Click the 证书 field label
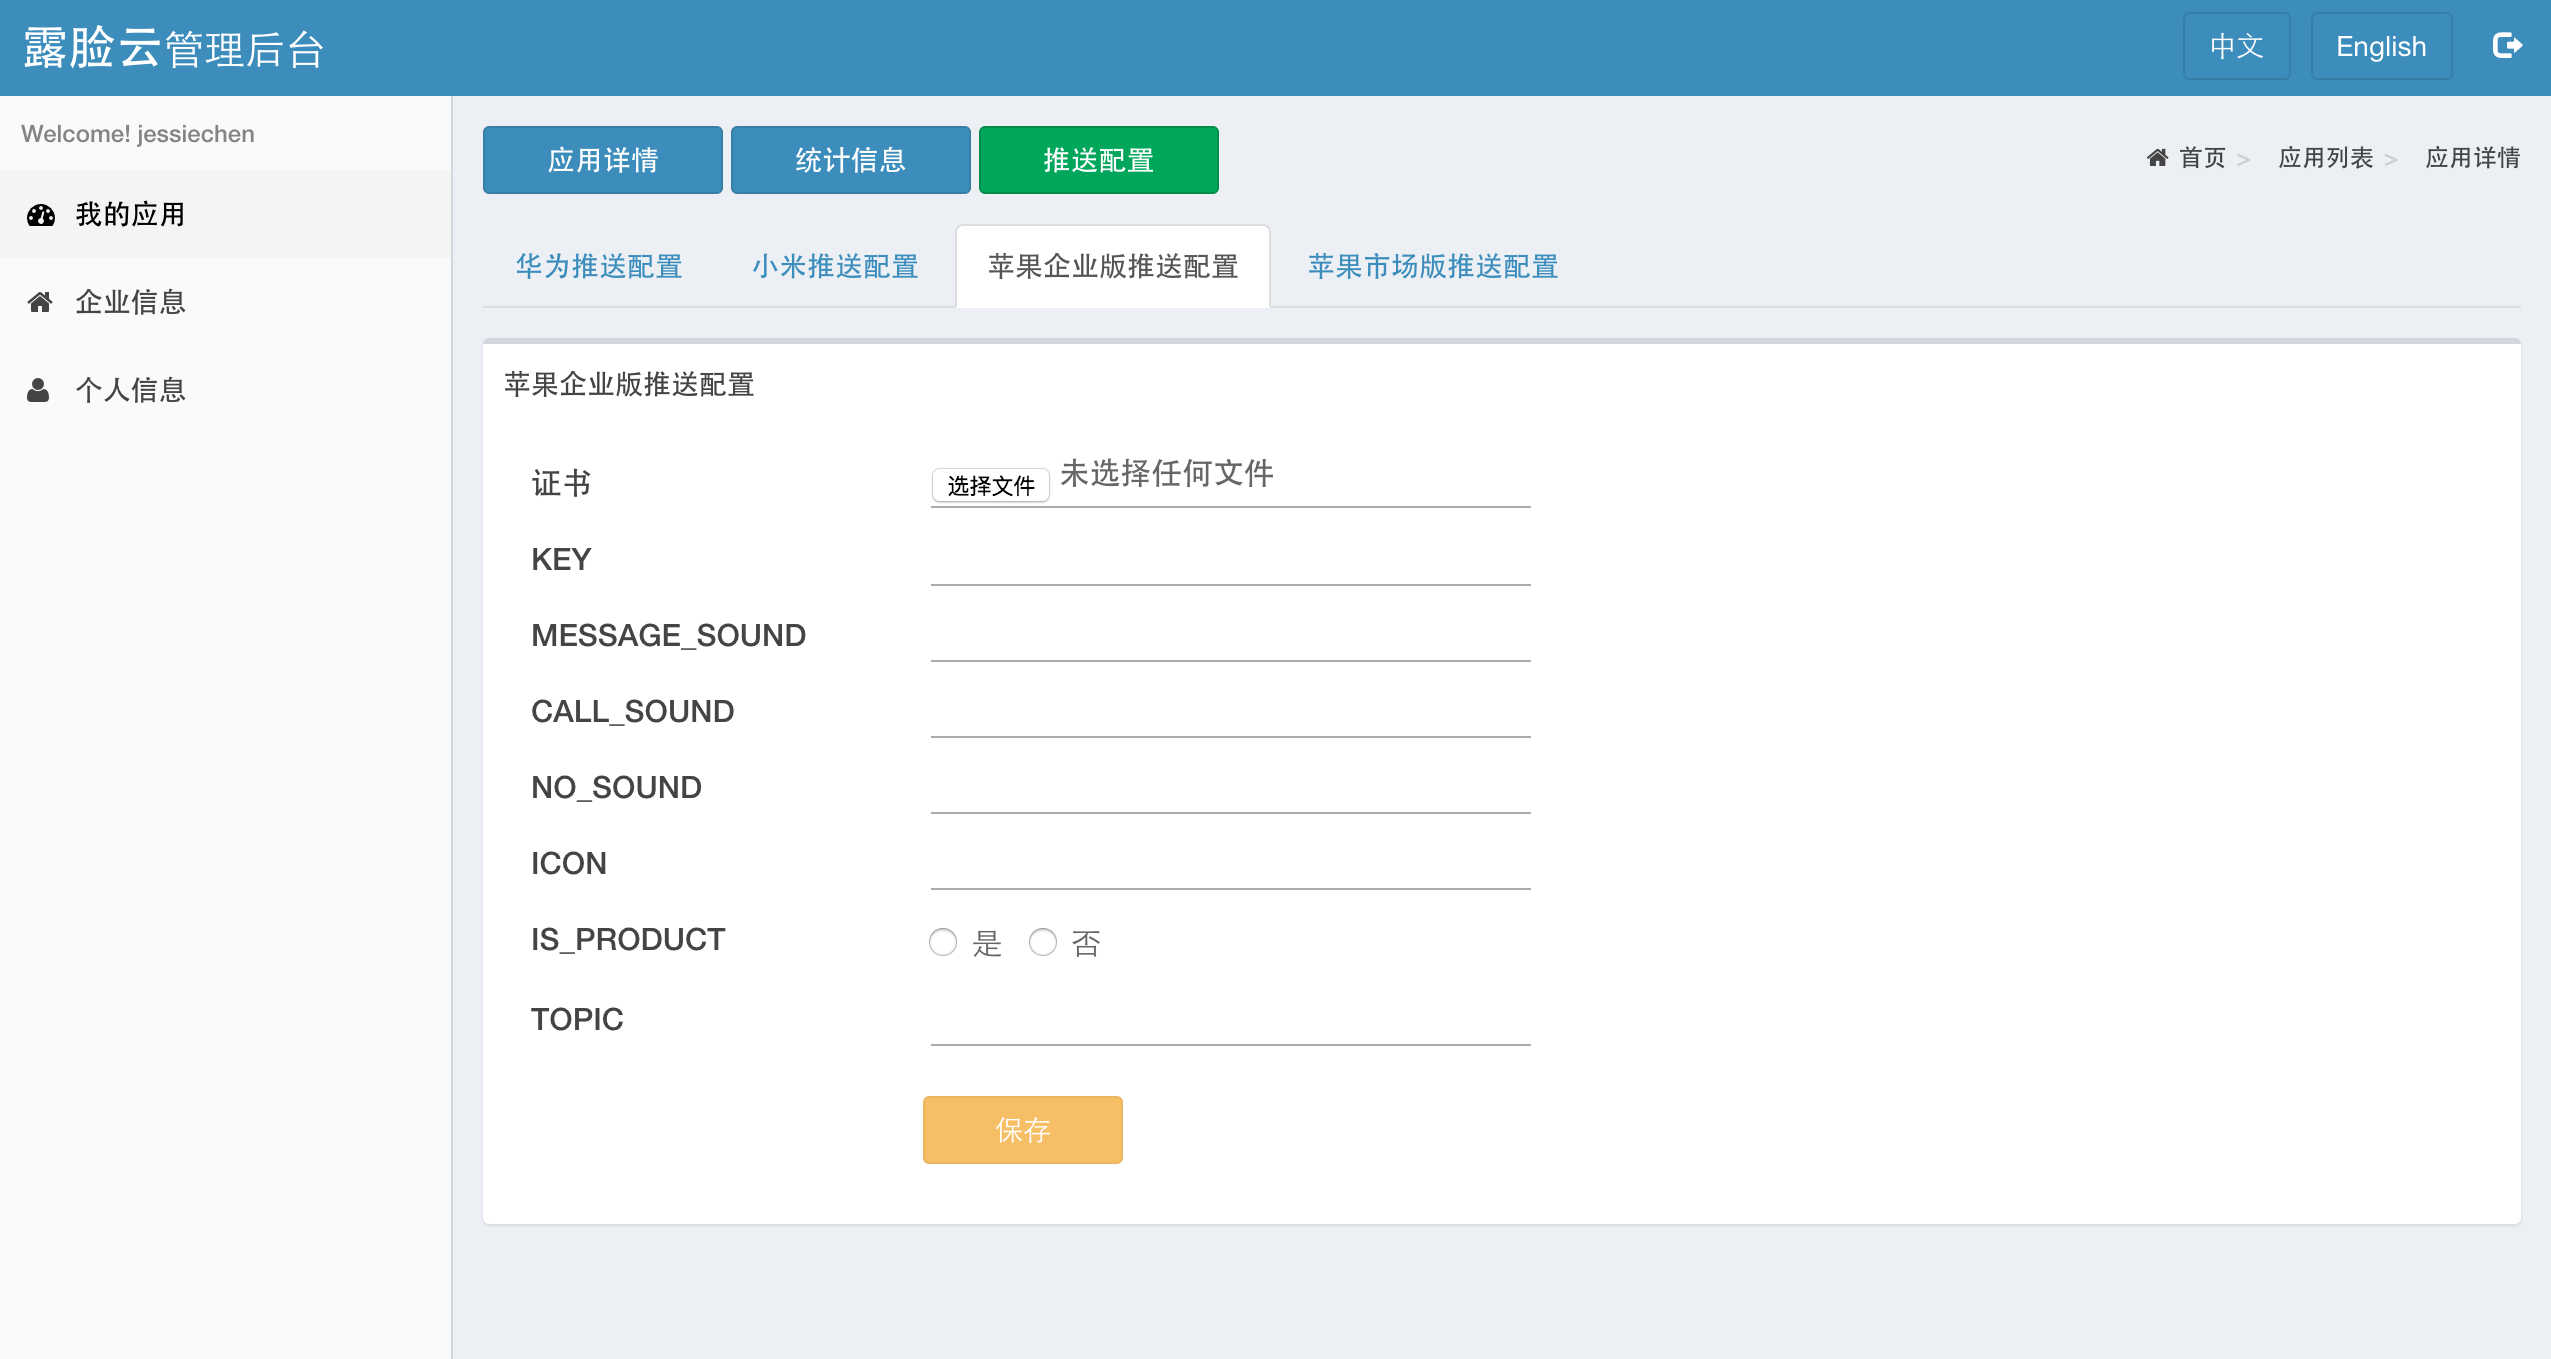2551x1359 pixels. (x=562, y=483)
